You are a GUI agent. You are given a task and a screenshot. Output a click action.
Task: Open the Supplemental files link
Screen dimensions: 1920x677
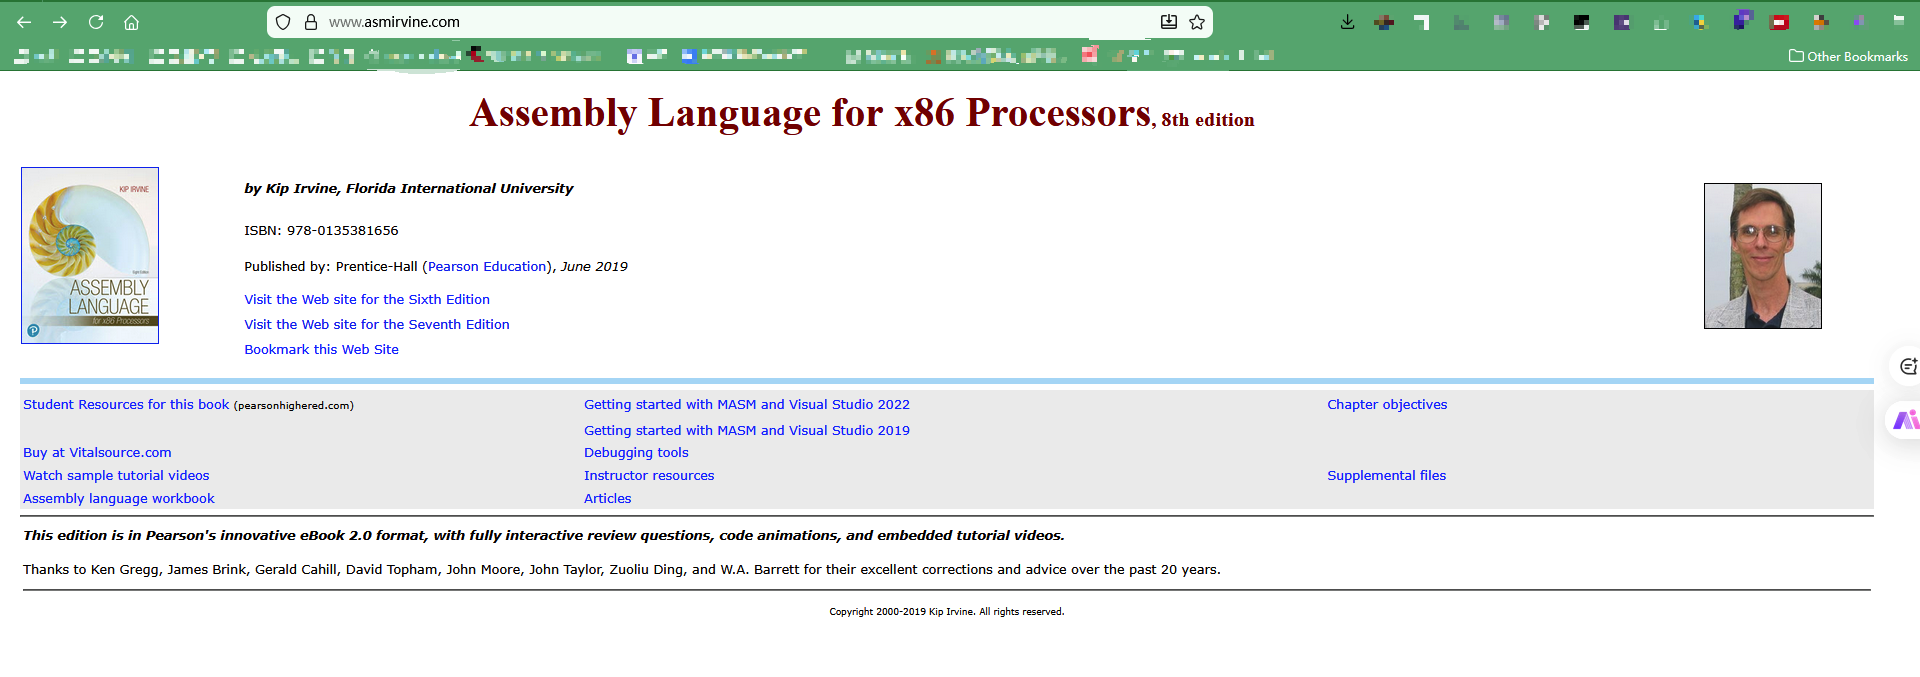pos(1386,475)
